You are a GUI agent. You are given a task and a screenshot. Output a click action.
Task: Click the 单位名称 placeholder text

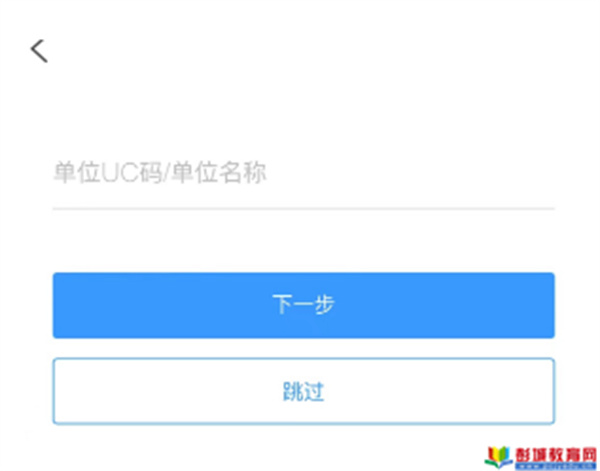(218, 173)
